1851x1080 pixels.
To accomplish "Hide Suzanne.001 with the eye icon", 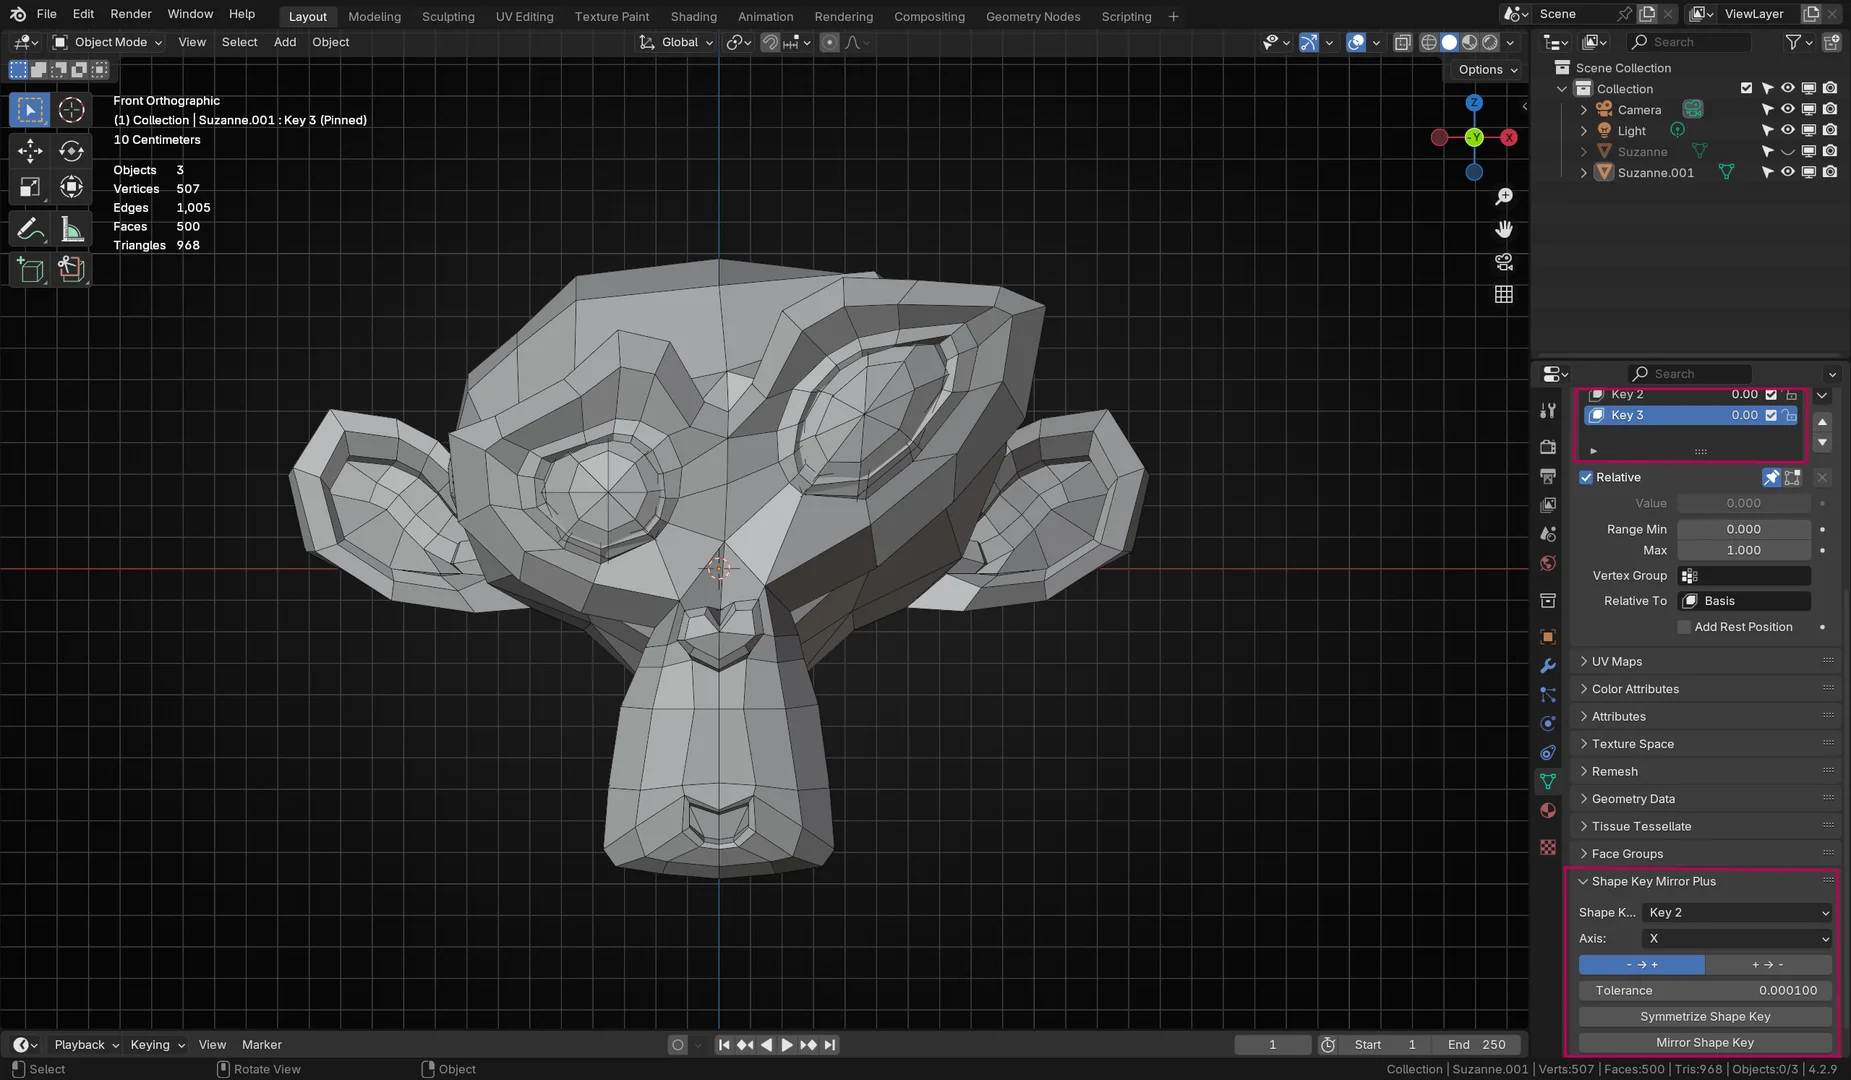I will coord(1787,173).
